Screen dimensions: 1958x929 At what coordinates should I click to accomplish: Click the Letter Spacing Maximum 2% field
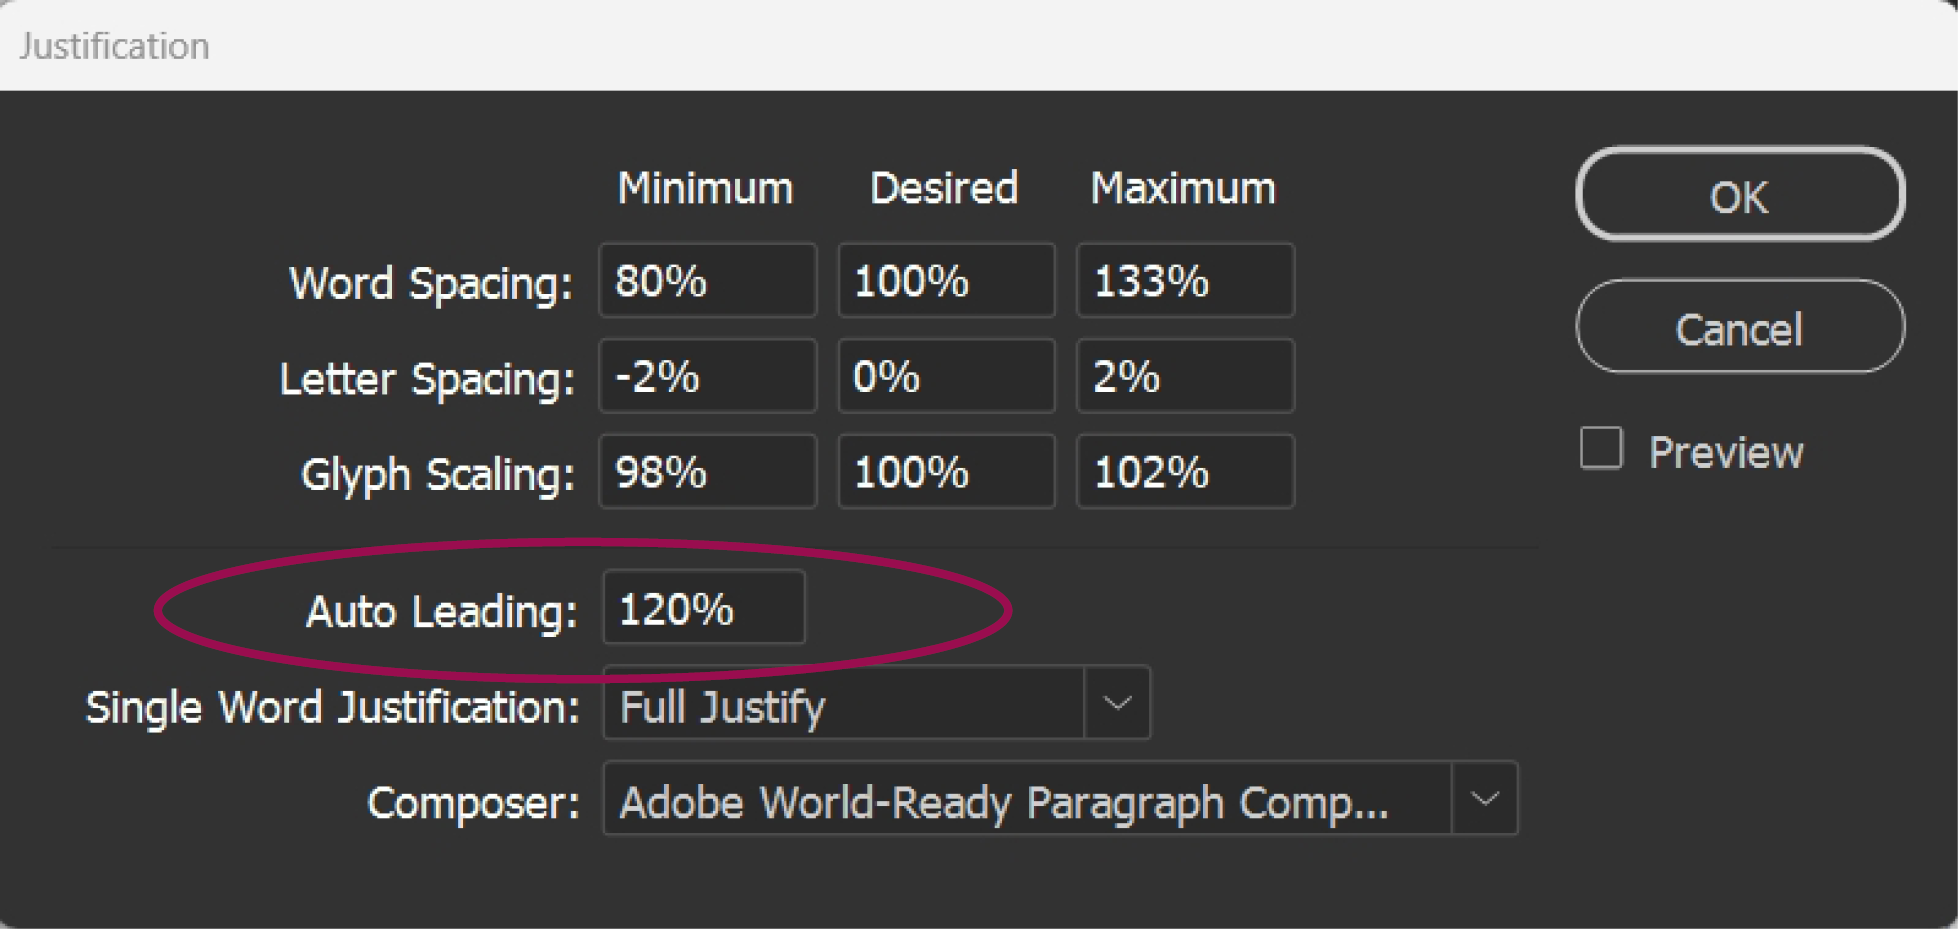pos(1185,376)
